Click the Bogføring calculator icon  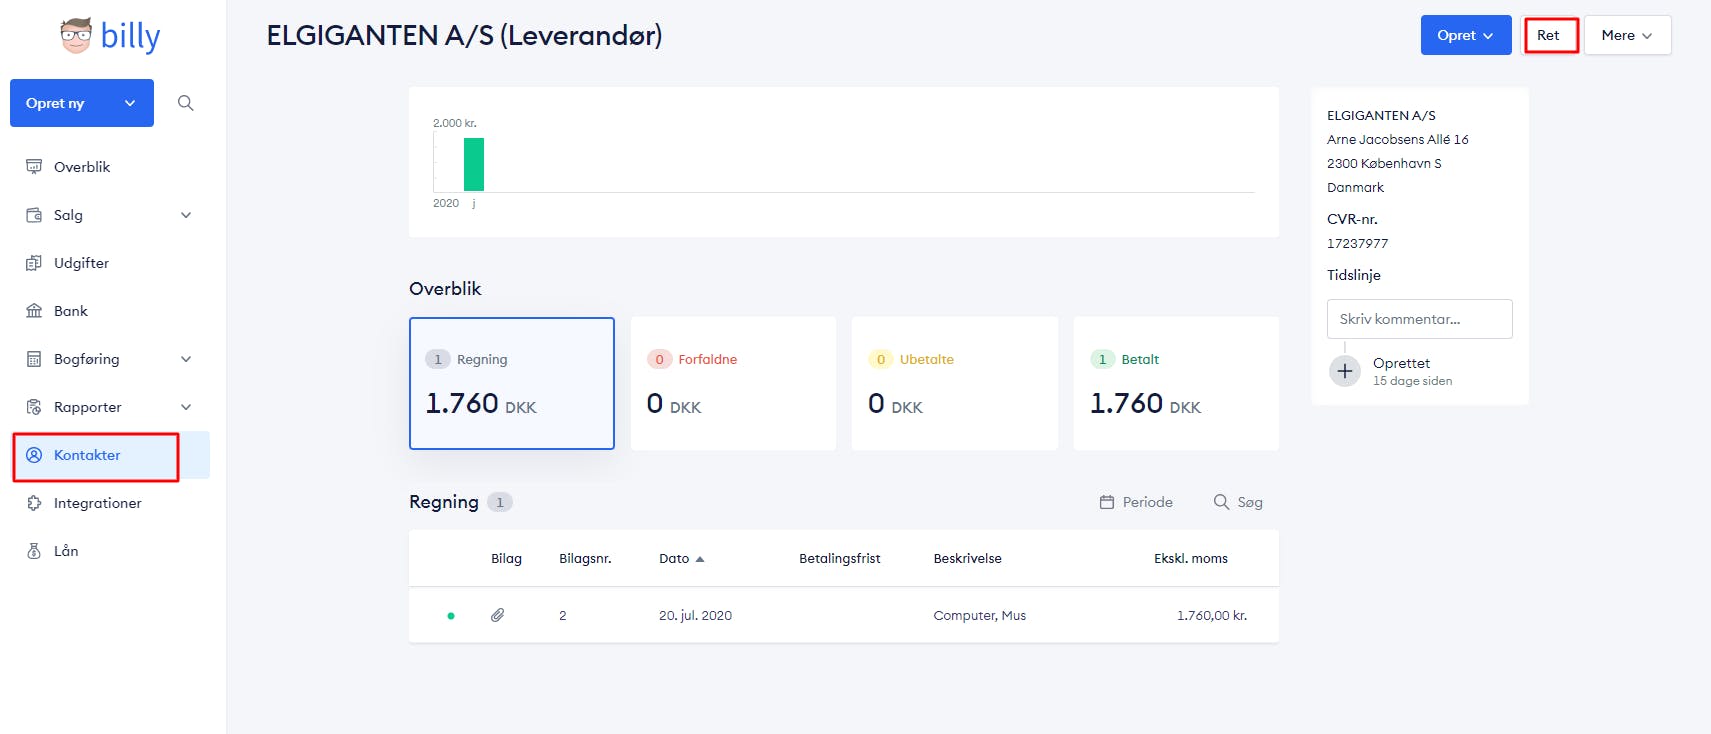click(x=34, y=359)
